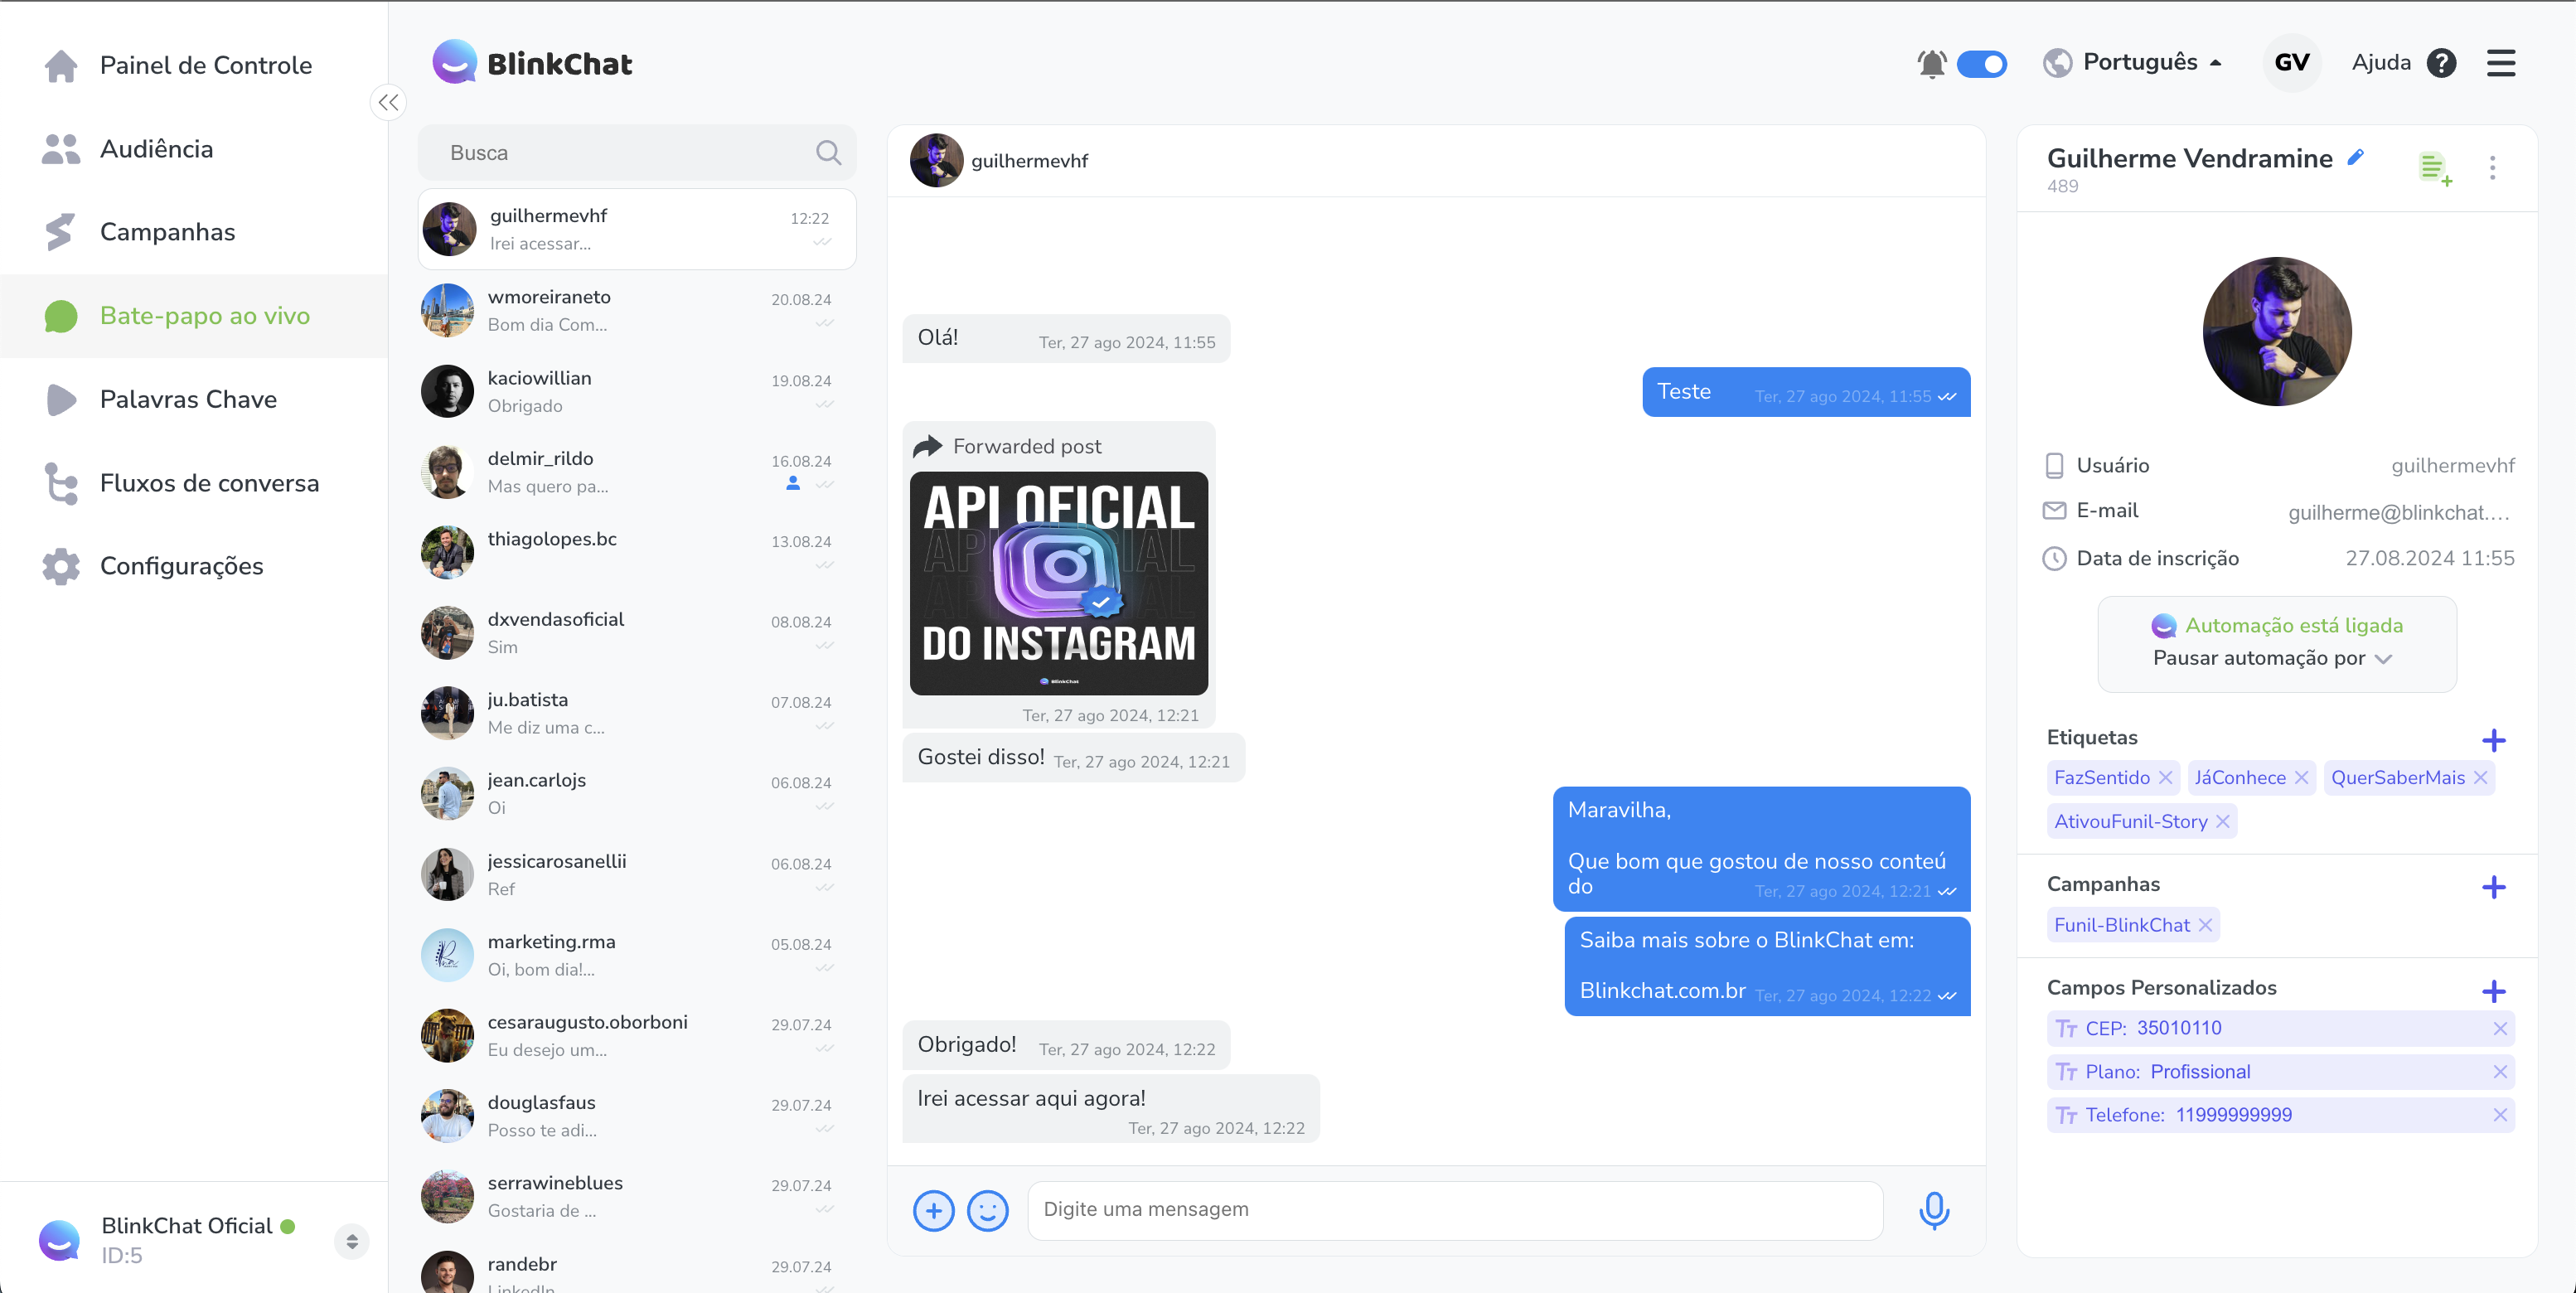Click the assigned-agent icon on delmir_rildo row

pos(792,483)
